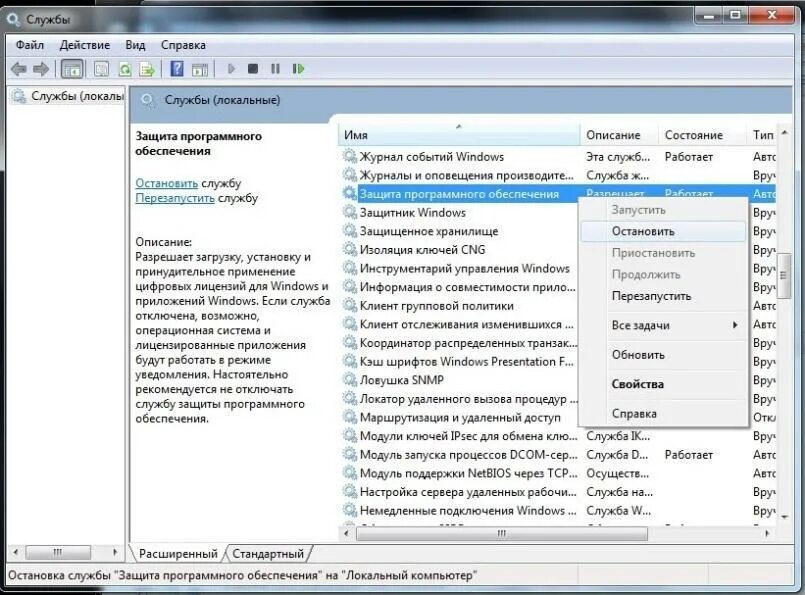Choose Остановить in the context menu
Screen dimensions: 805x595
click(663, 232)
